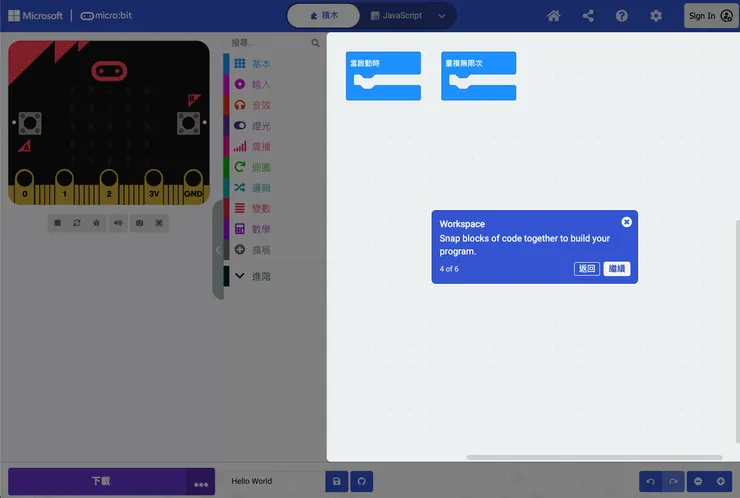The width and height of the screenshot is (740, 498).
Task: Open the 擴展 Extensions category
Action: click(274, 250)
